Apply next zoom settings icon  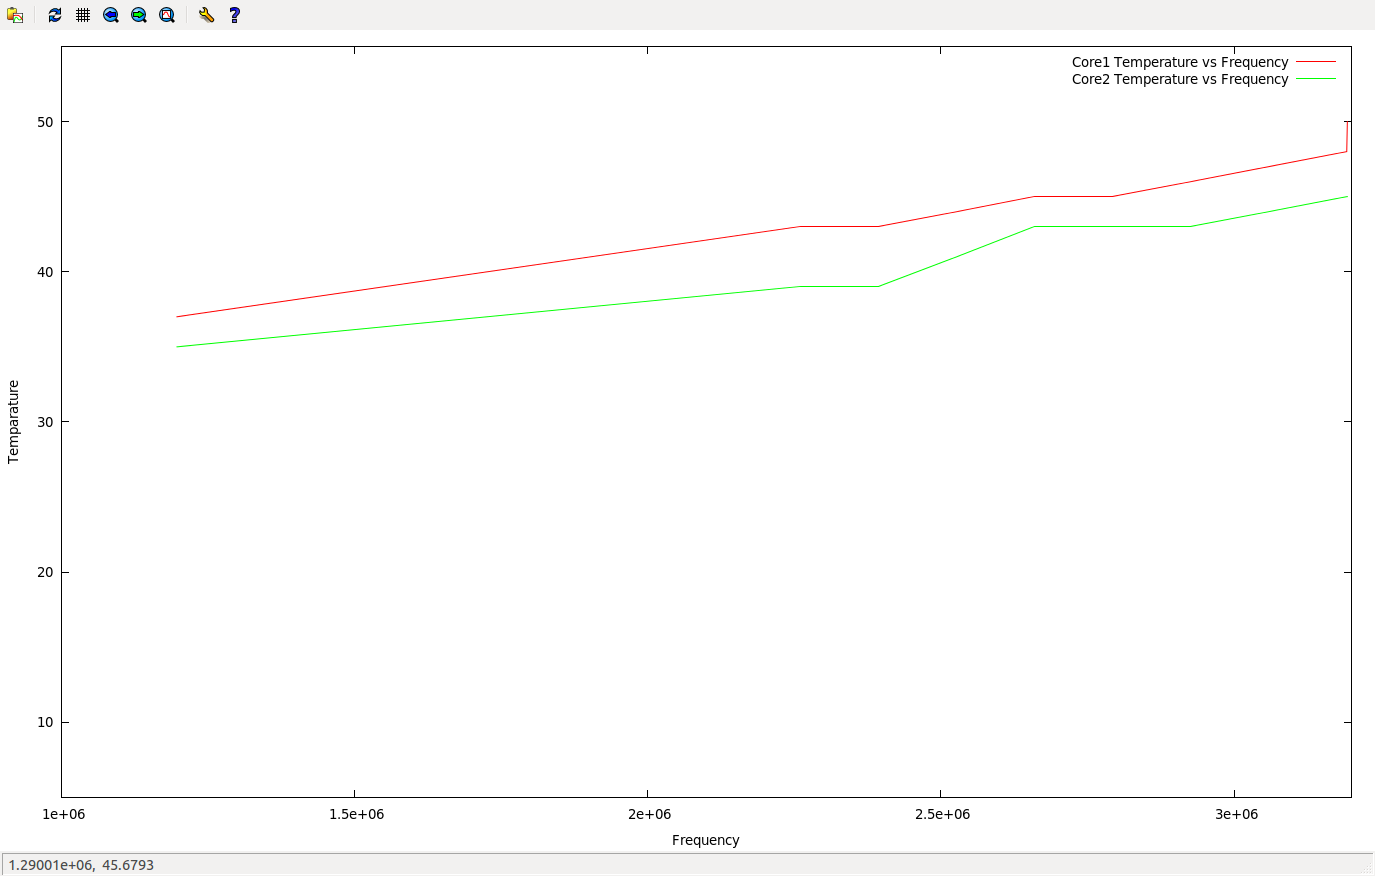[139, 15]
